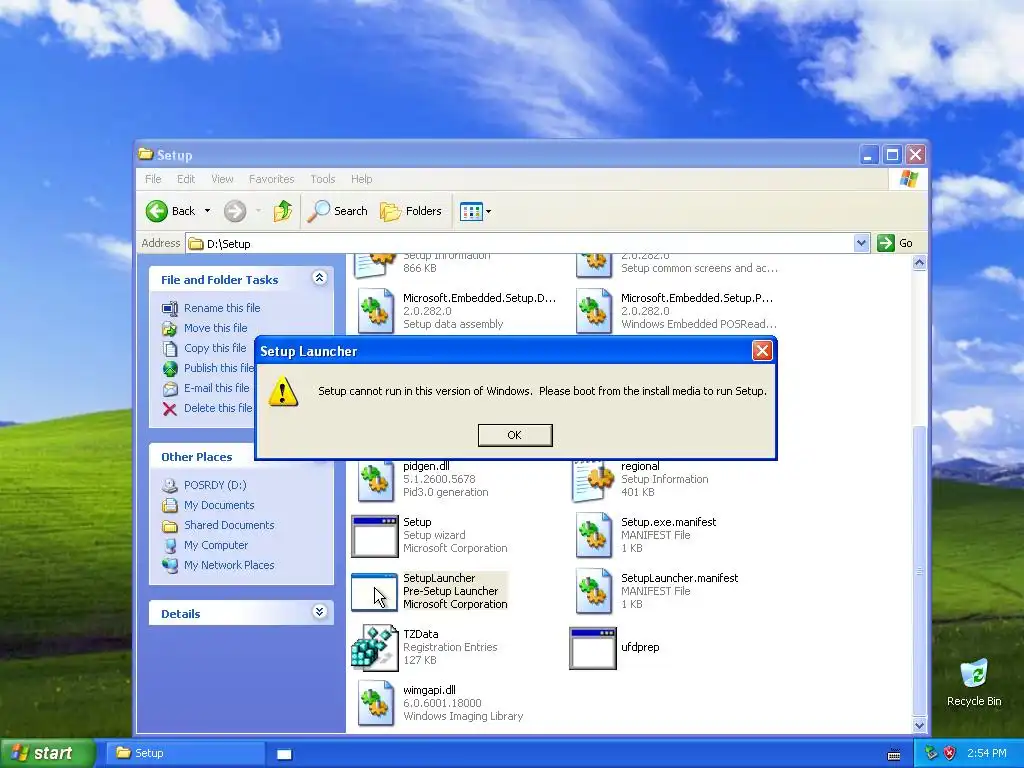1024x768 pixels.
Task: Toggle the Folders pane
Action: pyautogui.click(x=411, y=211)
